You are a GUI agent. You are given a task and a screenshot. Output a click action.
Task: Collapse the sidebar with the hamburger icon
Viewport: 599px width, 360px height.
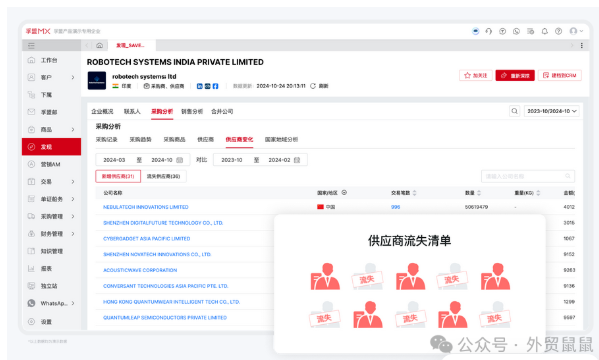(x=31, y=46)
